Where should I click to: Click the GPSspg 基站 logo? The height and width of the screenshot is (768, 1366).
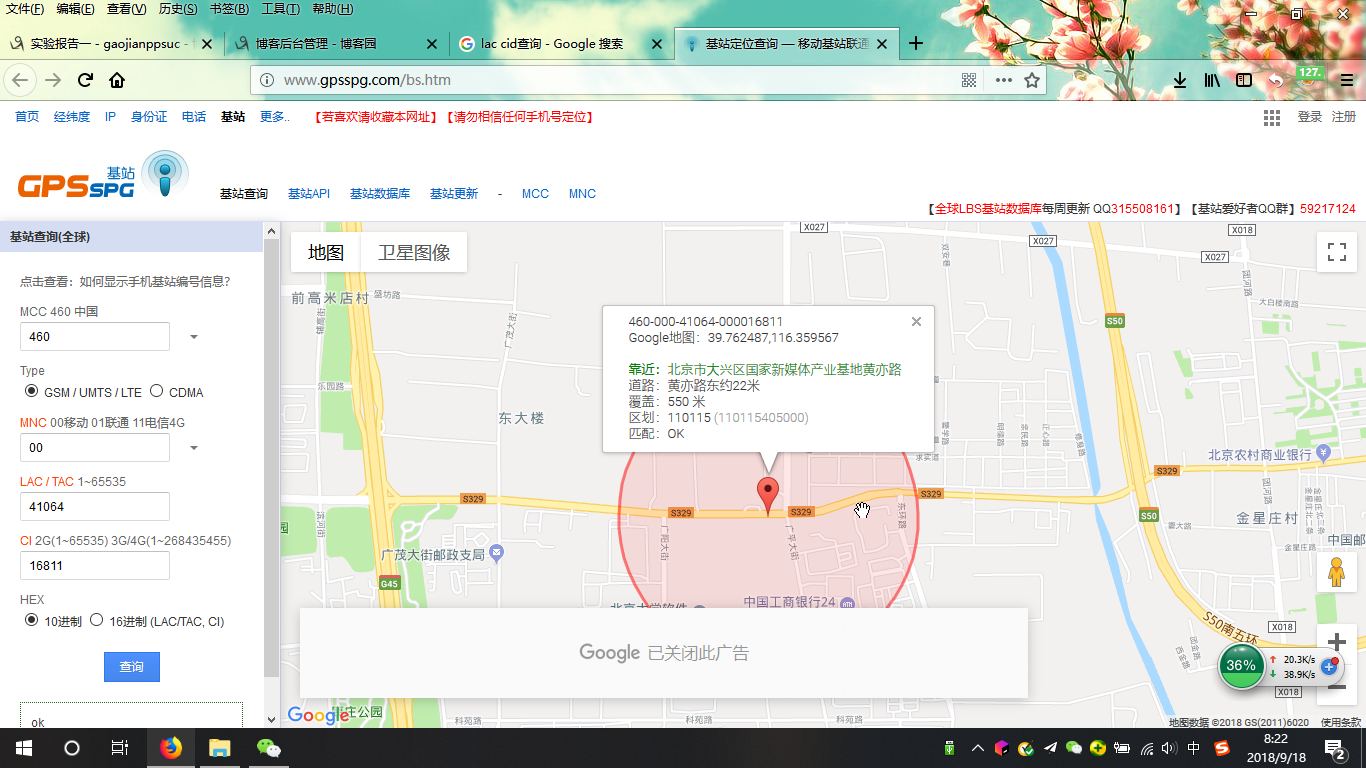(x=102, y=176)
